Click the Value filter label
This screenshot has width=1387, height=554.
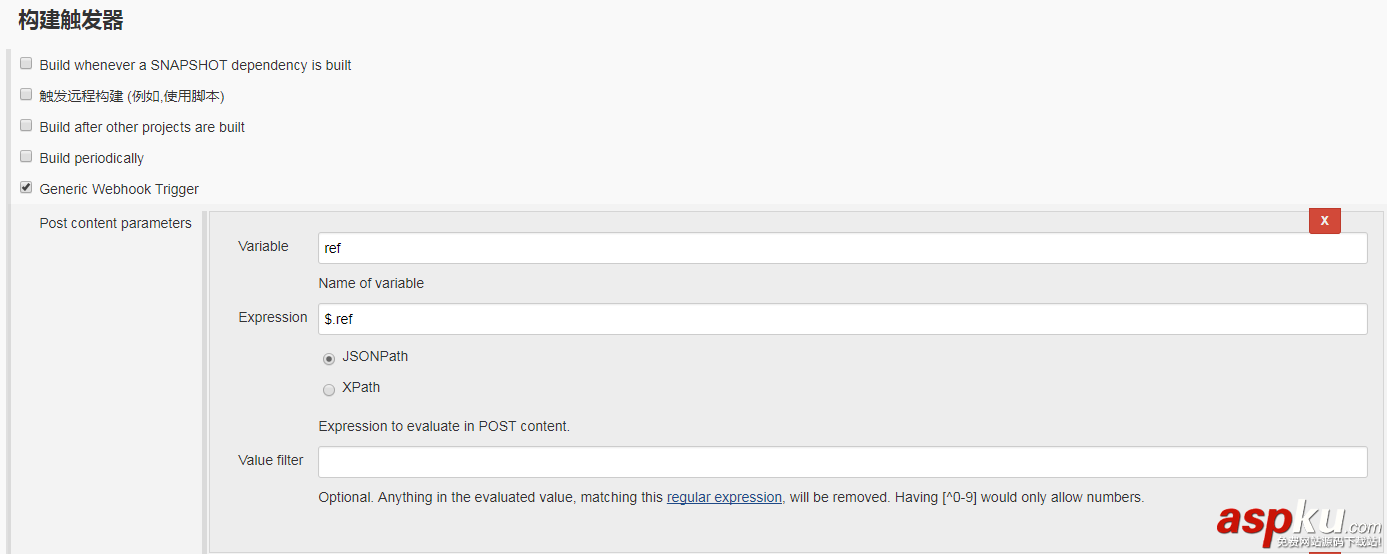point(270,460)
